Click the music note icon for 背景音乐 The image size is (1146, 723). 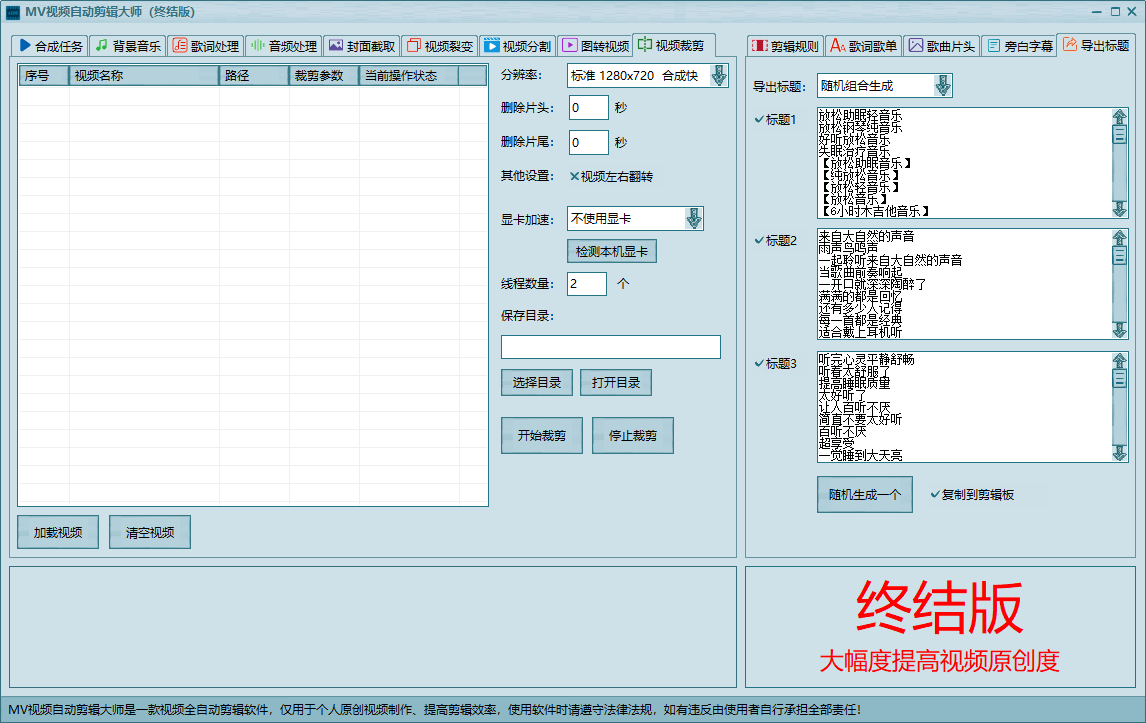[101, 46]
